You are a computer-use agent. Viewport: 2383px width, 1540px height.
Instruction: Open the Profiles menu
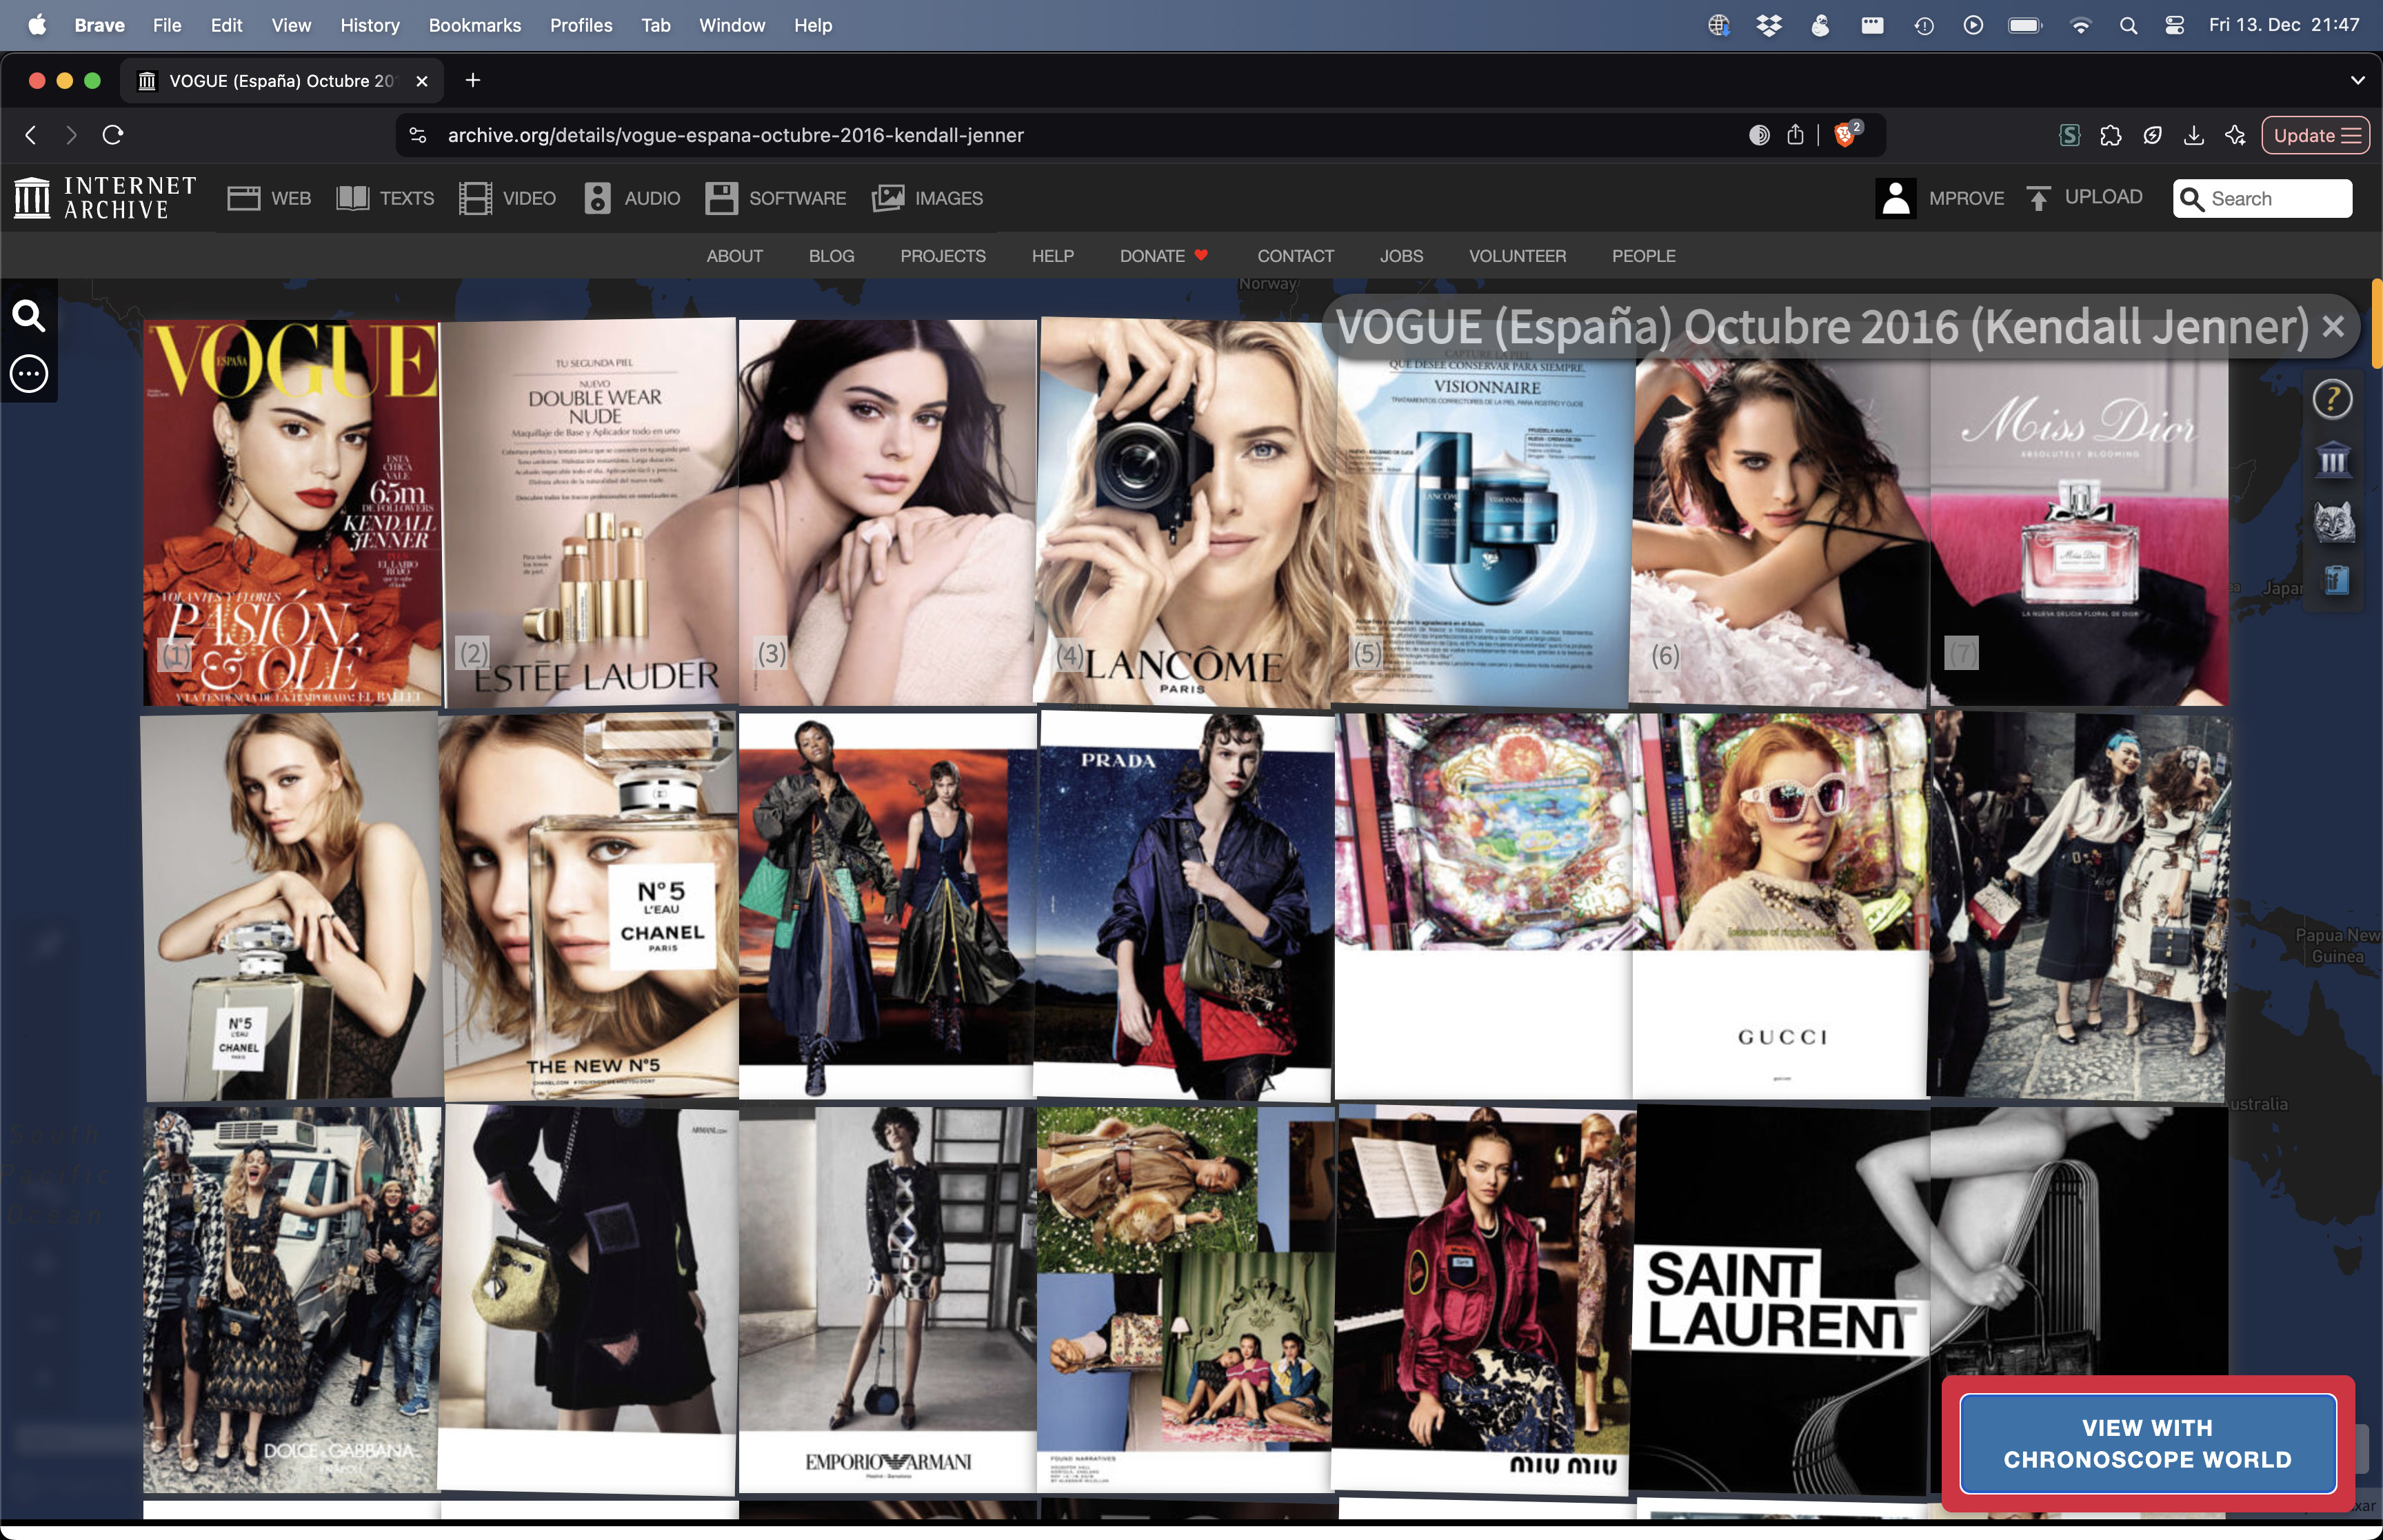[580, 25]
